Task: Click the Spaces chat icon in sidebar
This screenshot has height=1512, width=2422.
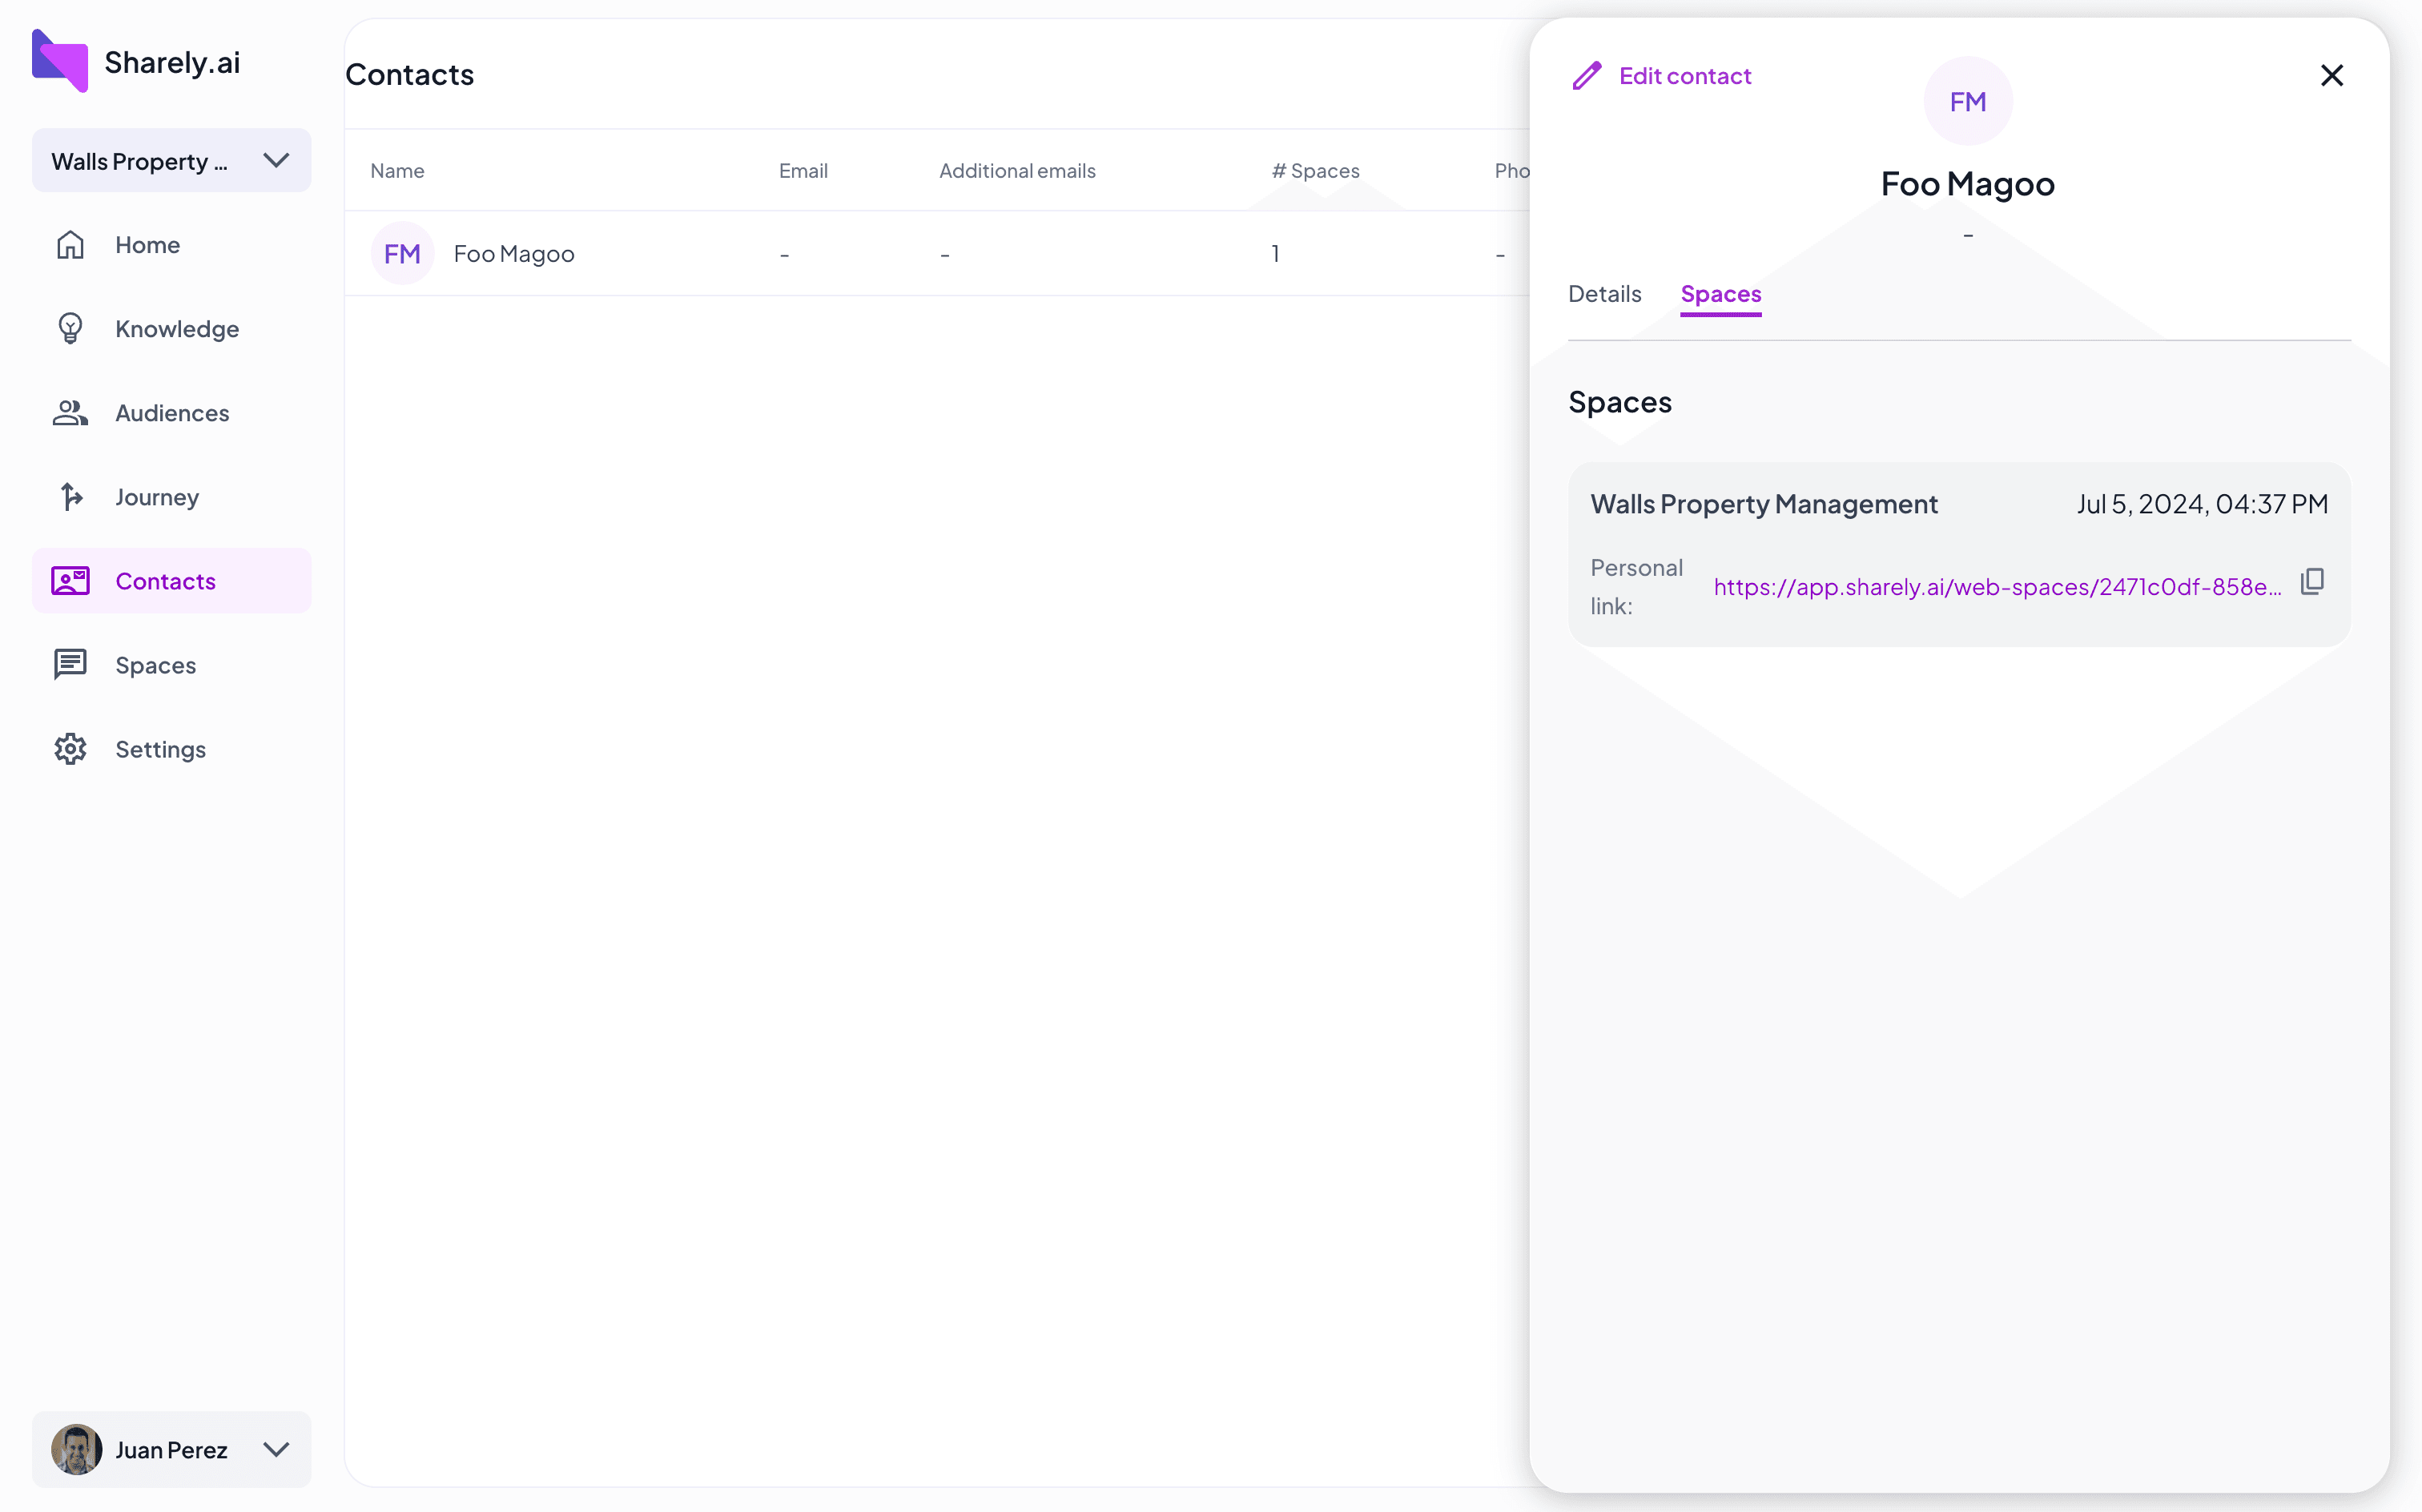Action: [70, 665]
